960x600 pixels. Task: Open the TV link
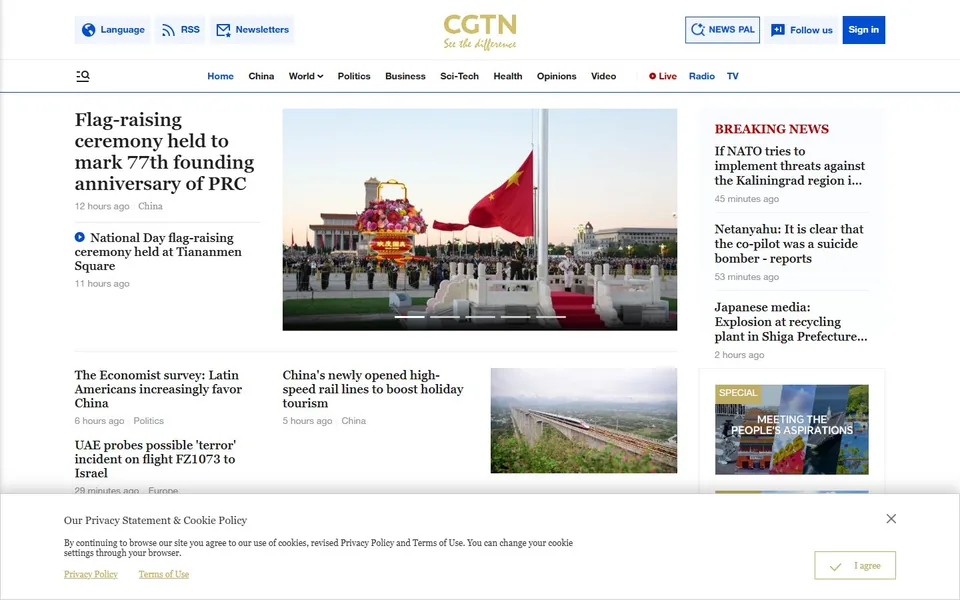tap(732, 76)
